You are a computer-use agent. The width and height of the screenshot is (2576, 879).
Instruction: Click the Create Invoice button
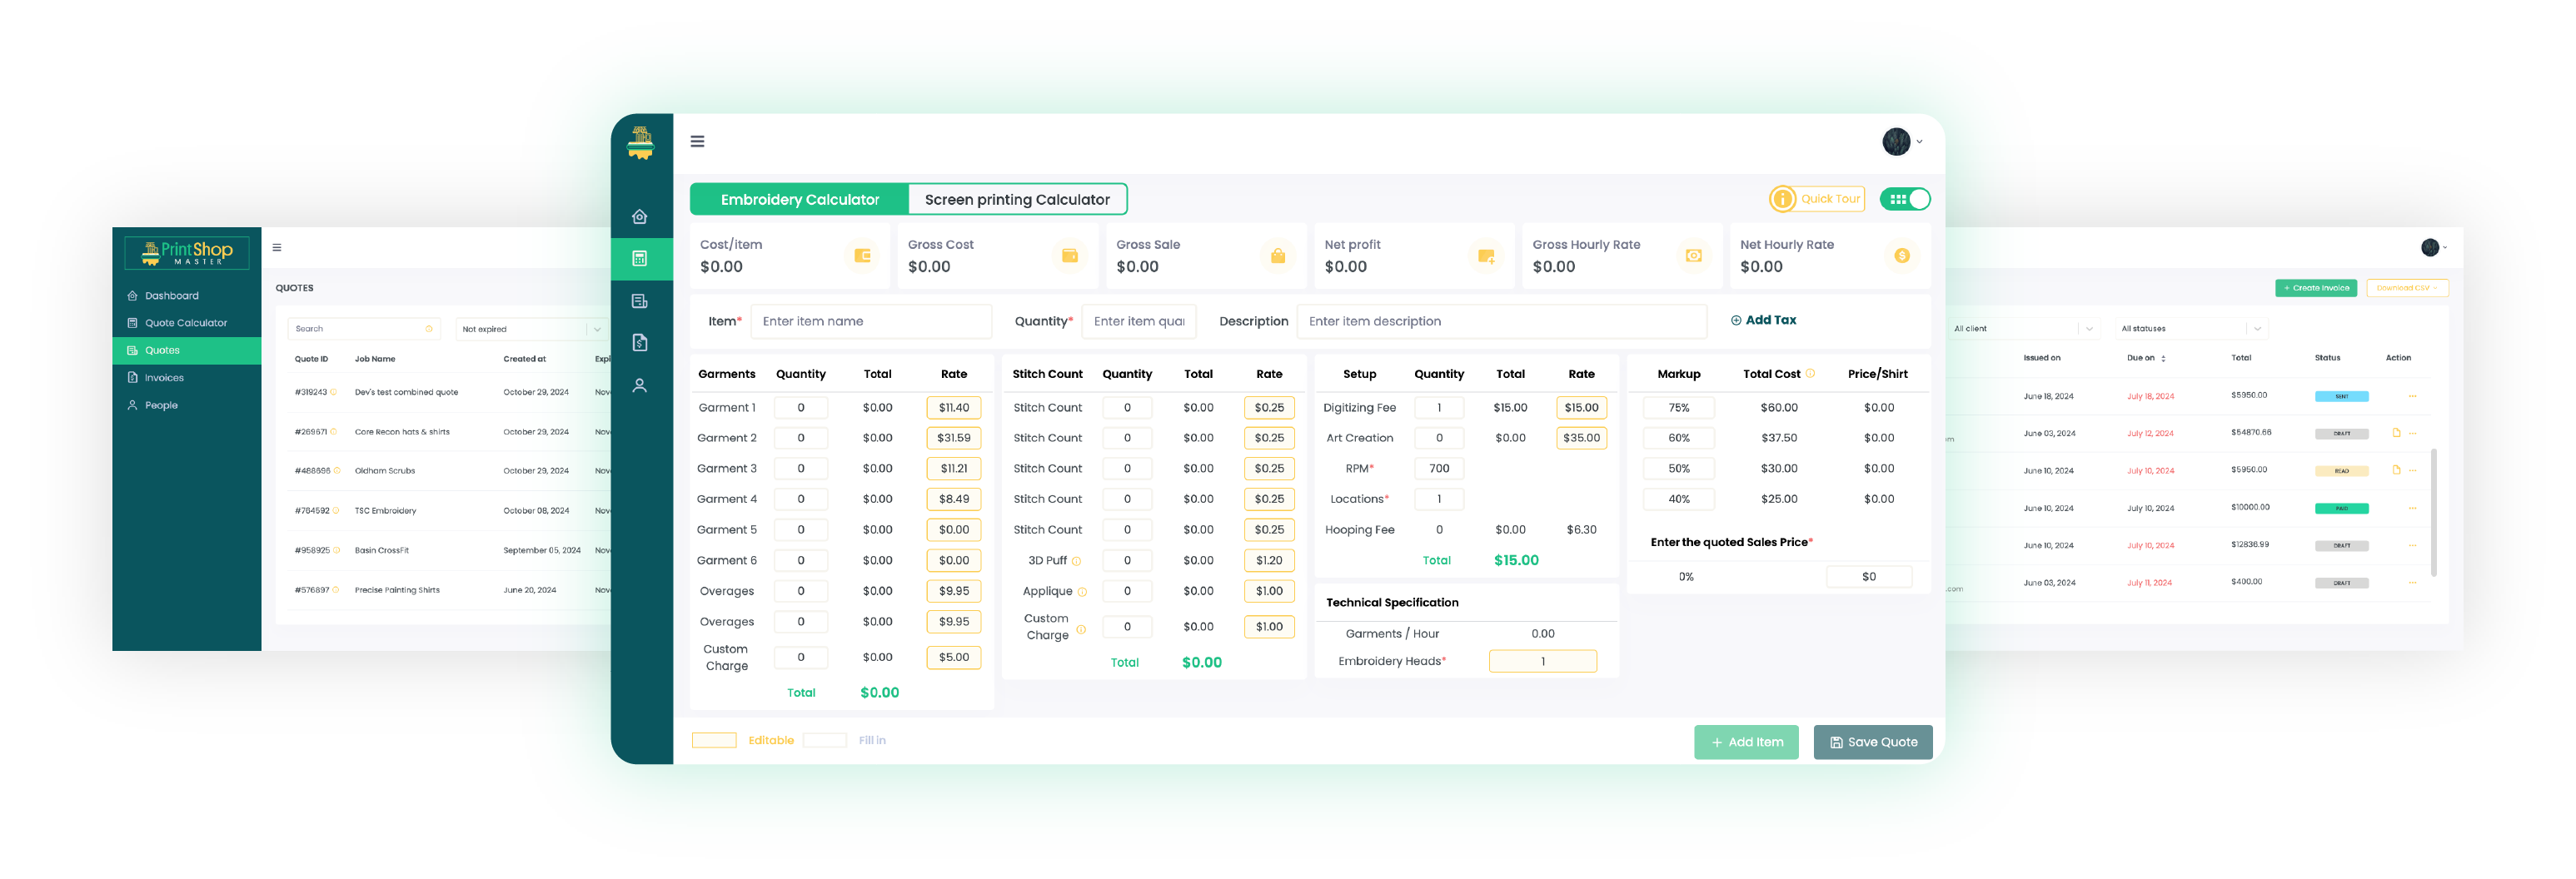pyautogui.click(x=2316, y=288)
